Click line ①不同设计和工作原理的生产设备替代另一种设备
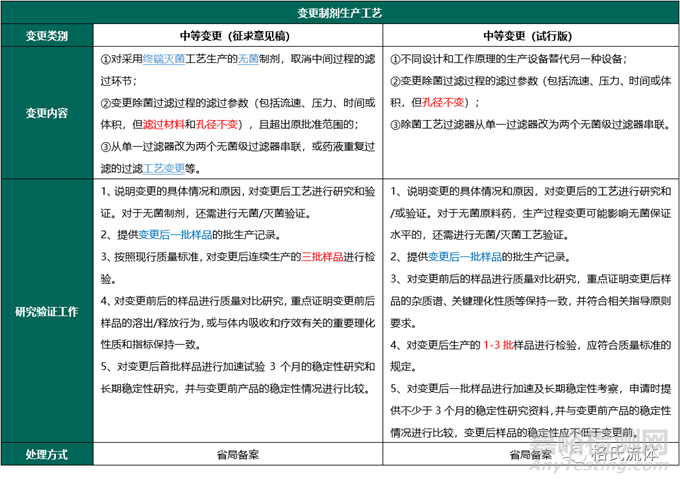Viewport: 680px width, 483px height. click(508, 59)
